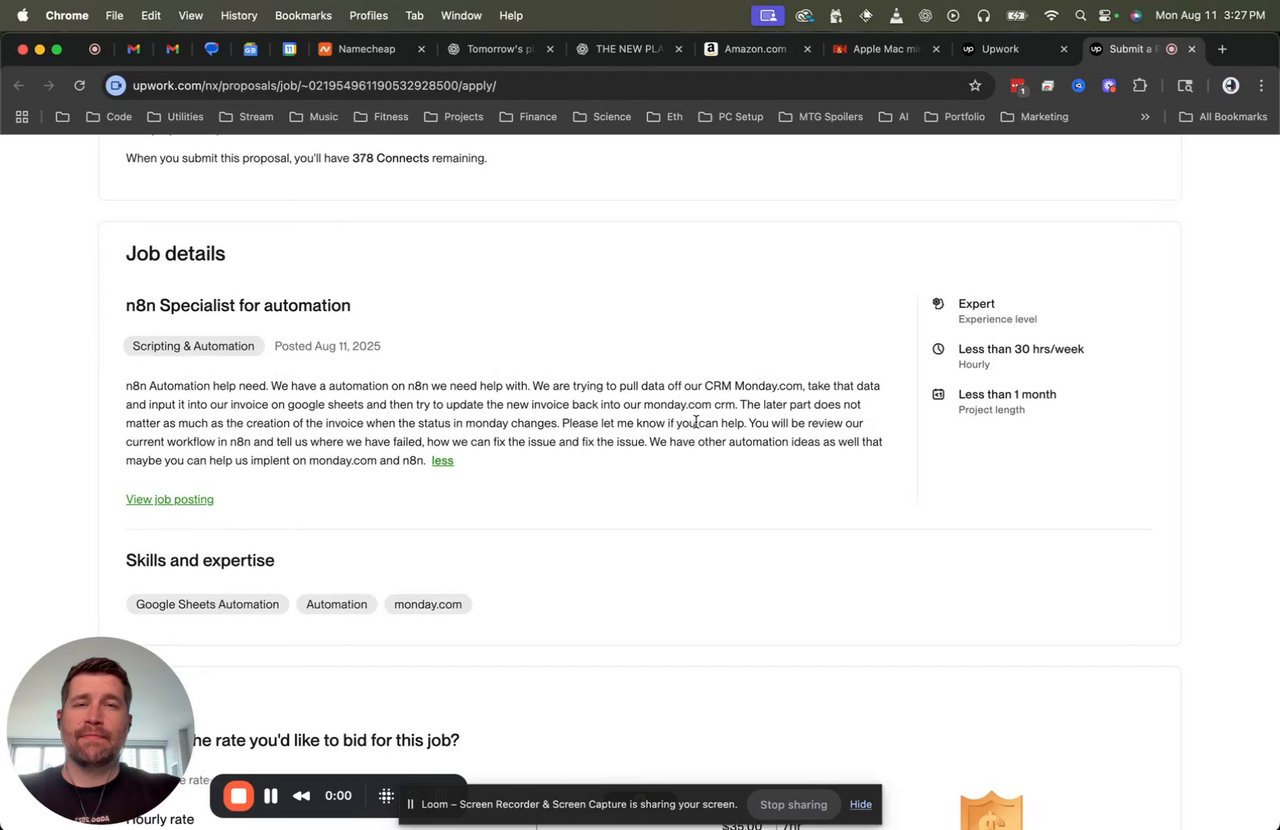The image size is (1280, 830).
Task: Open the Wi-Fi status menu
Action: pos(1050,15)
